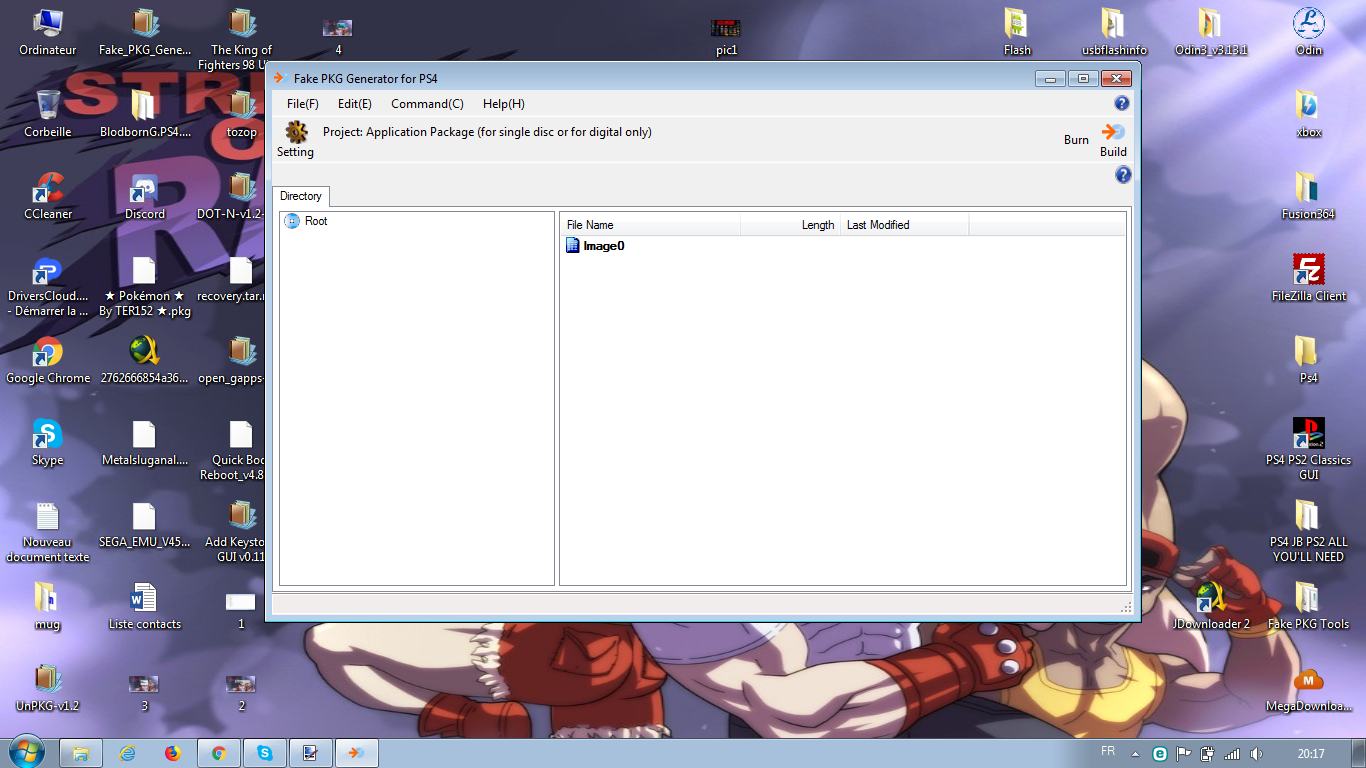The width and height of the screenshot is (1366, 768).
Task: Click the resize grip in the status bar
Action: pos(1126,606)
